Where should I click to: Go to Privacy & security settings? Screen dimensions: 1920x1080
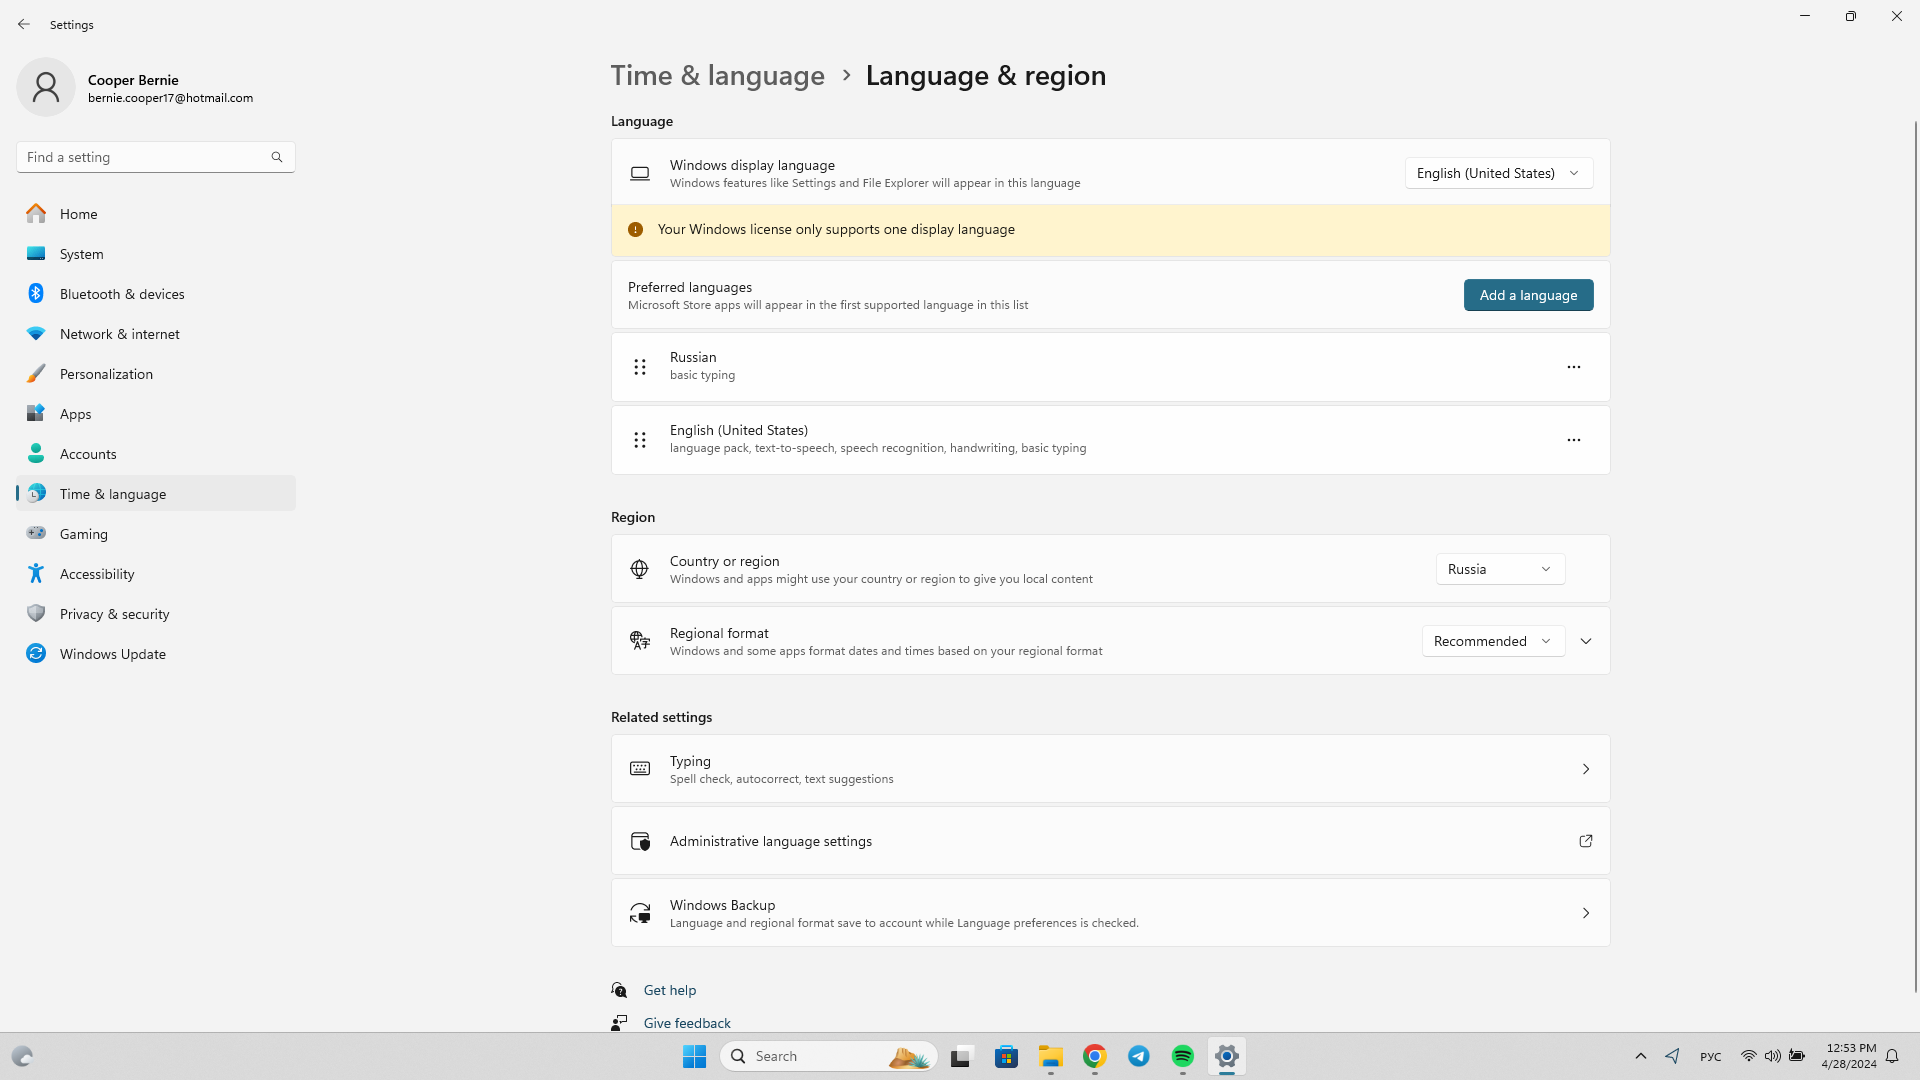114,614
